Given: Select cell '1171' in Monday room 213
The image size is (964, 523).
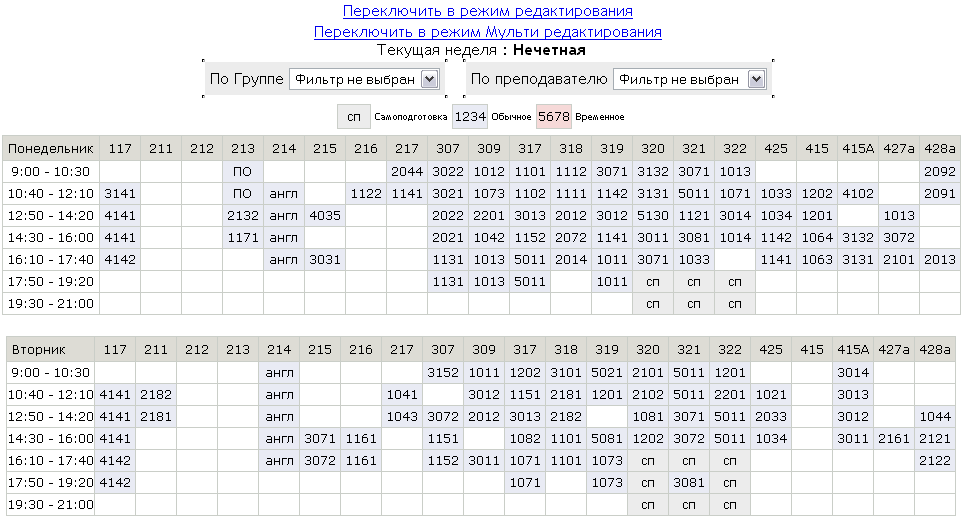Looking at the screenshot, I should [243, 238].
